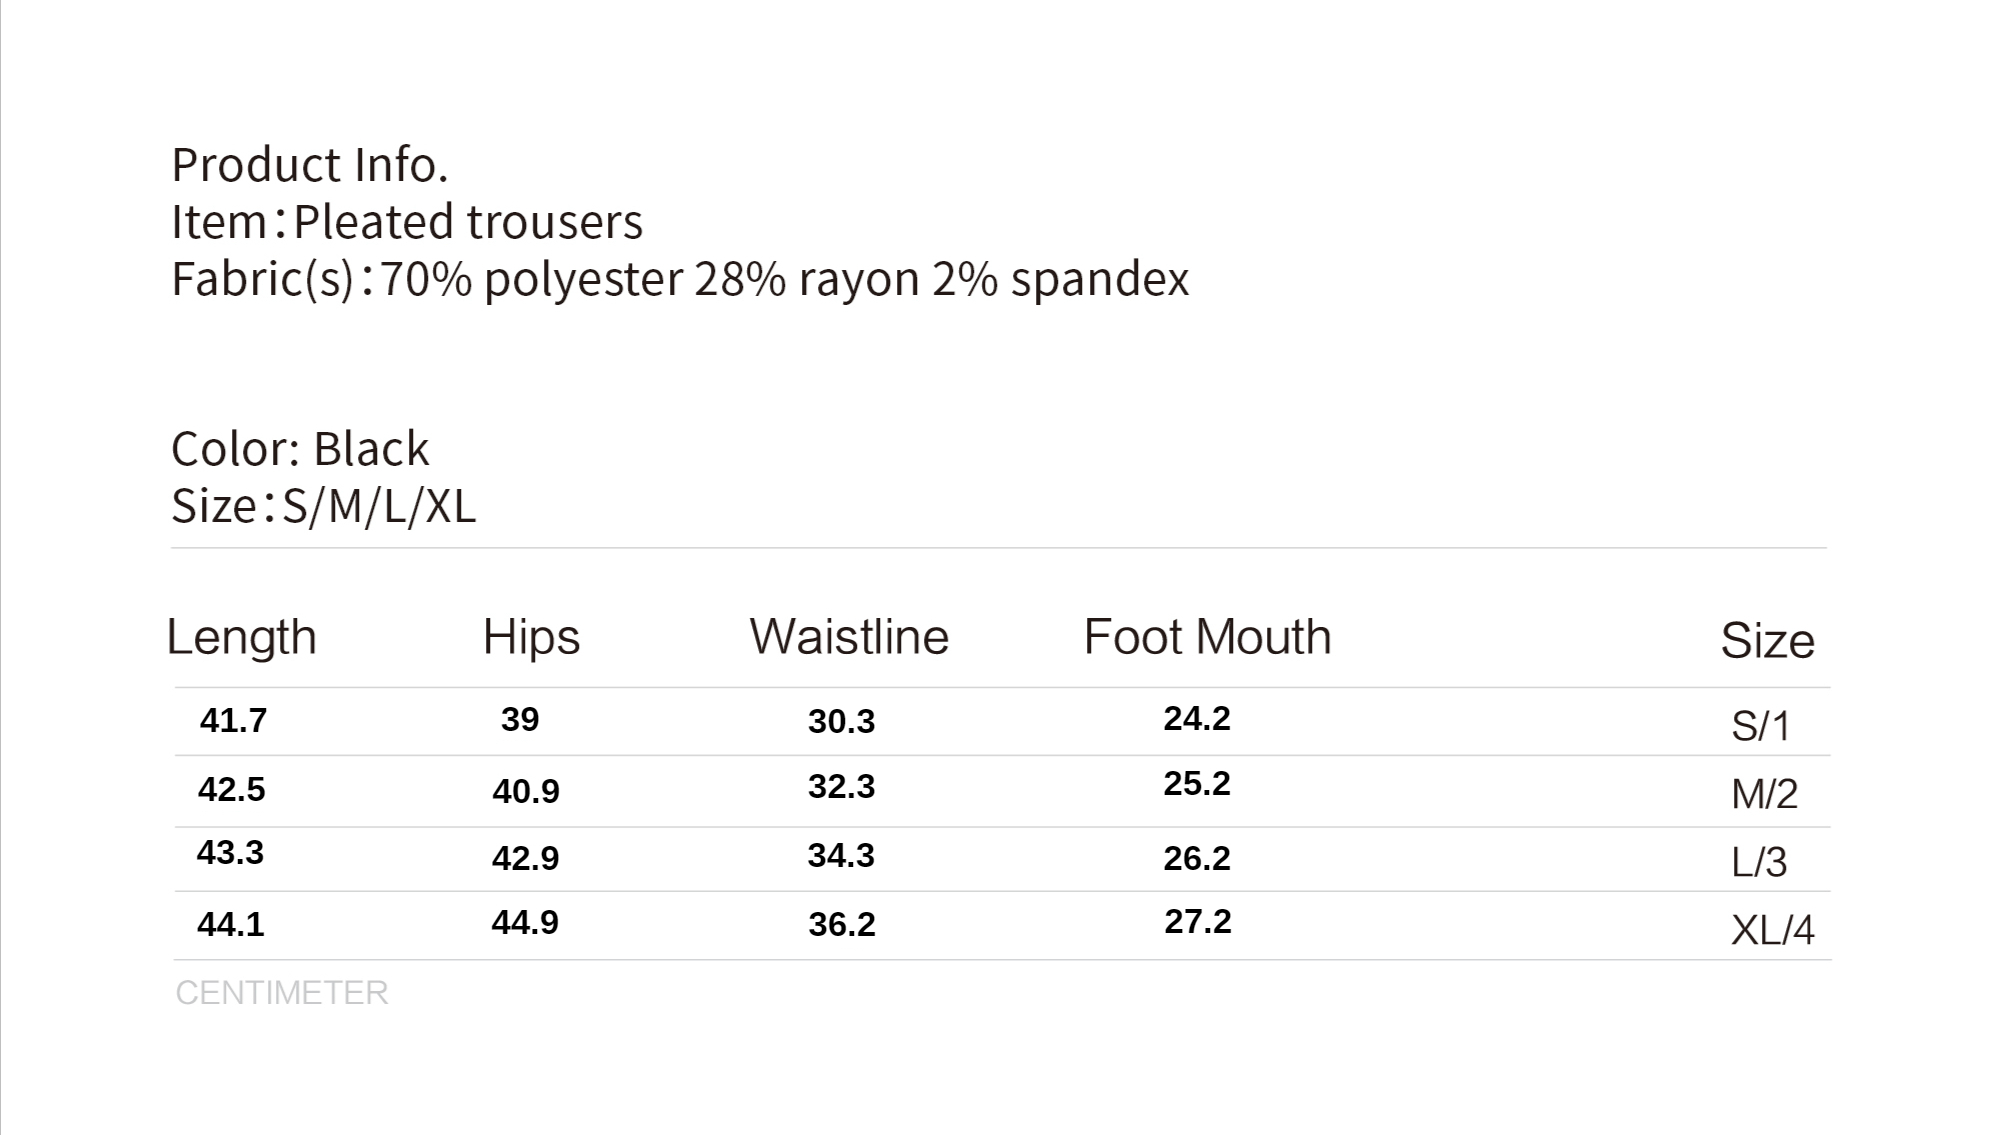Screen dimensions: 2000x1135
Task: Click the fabric composition text line
Action: [x=680, y=279]
